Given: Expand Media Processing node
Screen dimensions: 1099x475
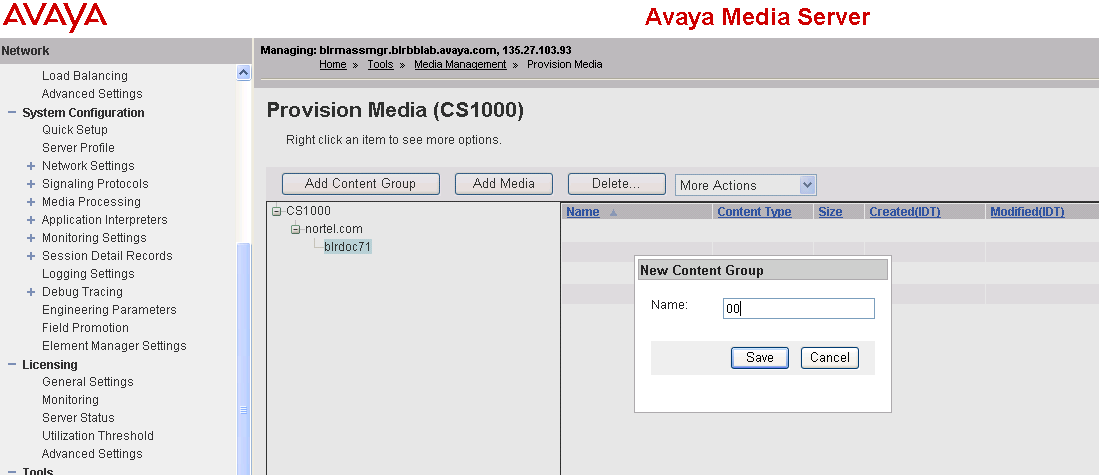Looking at the screenshot, I should [31, 202].
